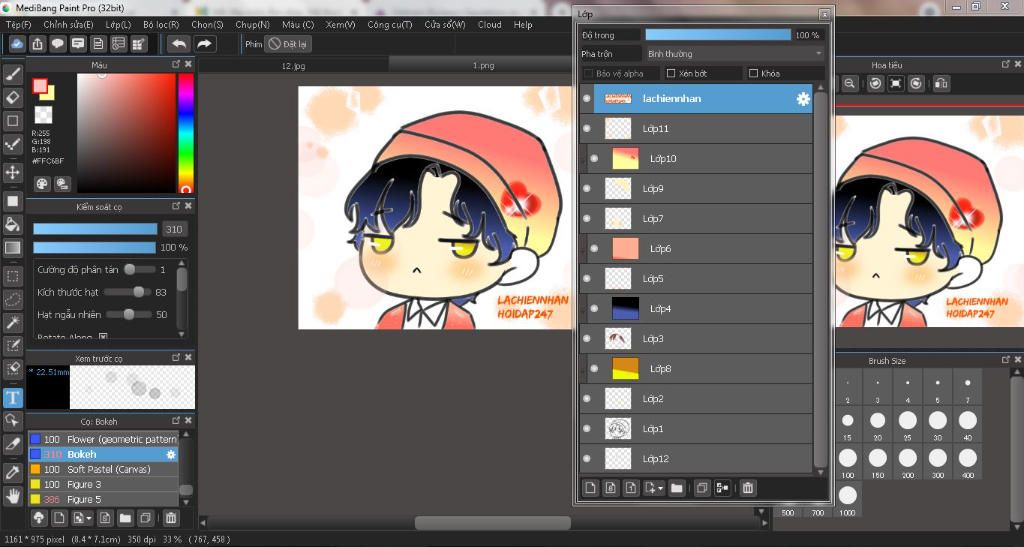This screenshot has height=547, width=1024.
Task: Click the foreground color swatch
Action: pyautogui.click(x=40, y=86)
